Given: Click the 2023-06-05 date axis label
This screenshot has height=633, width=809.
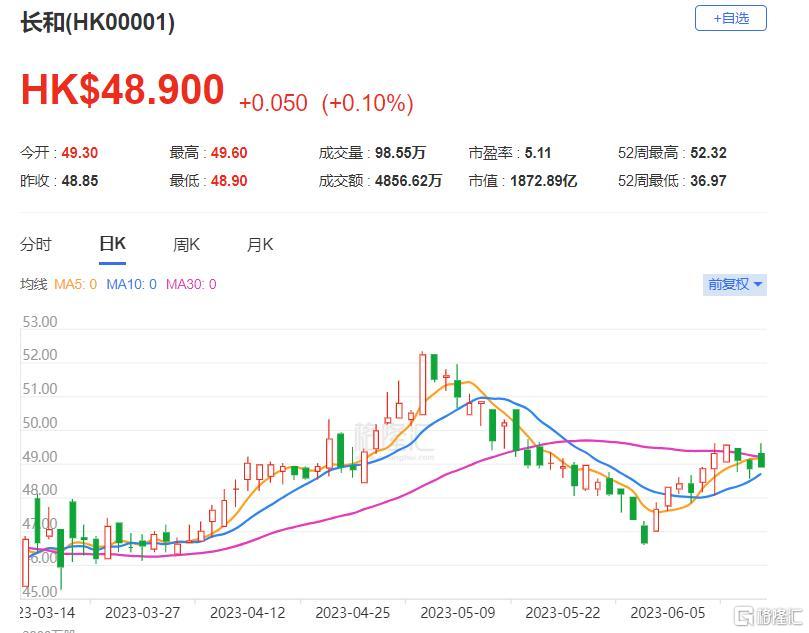Looking at the screenshot, I should 668,613.
